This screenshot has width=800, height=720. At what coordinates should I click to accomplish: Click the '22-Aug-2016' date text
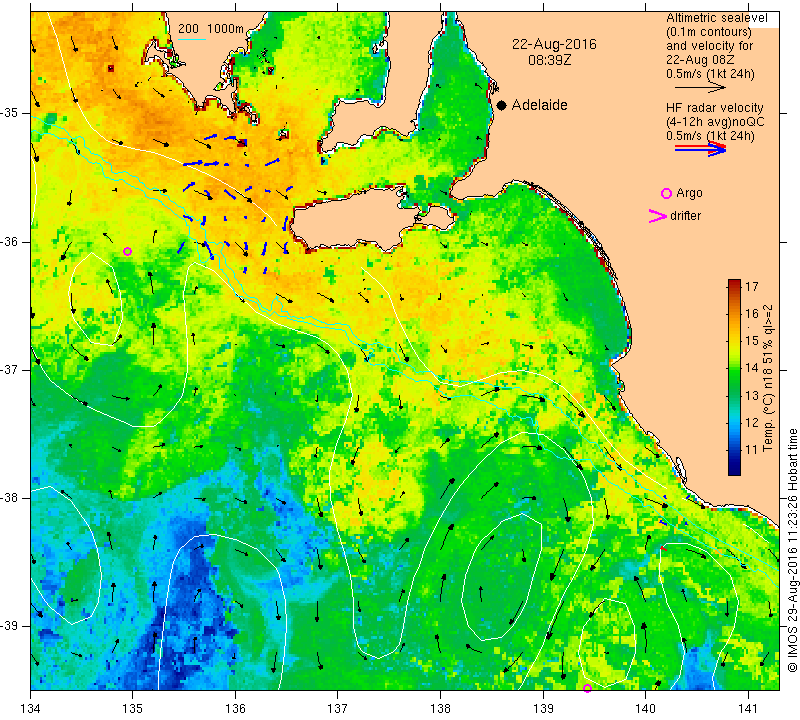554,44
